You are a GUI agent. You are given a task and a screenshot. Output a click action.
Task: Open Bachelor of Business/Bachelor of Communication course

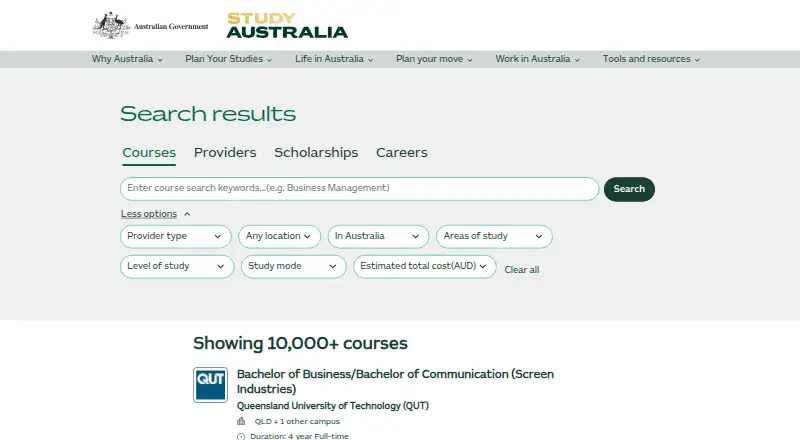pyautogui.click(x=395, y=381)
